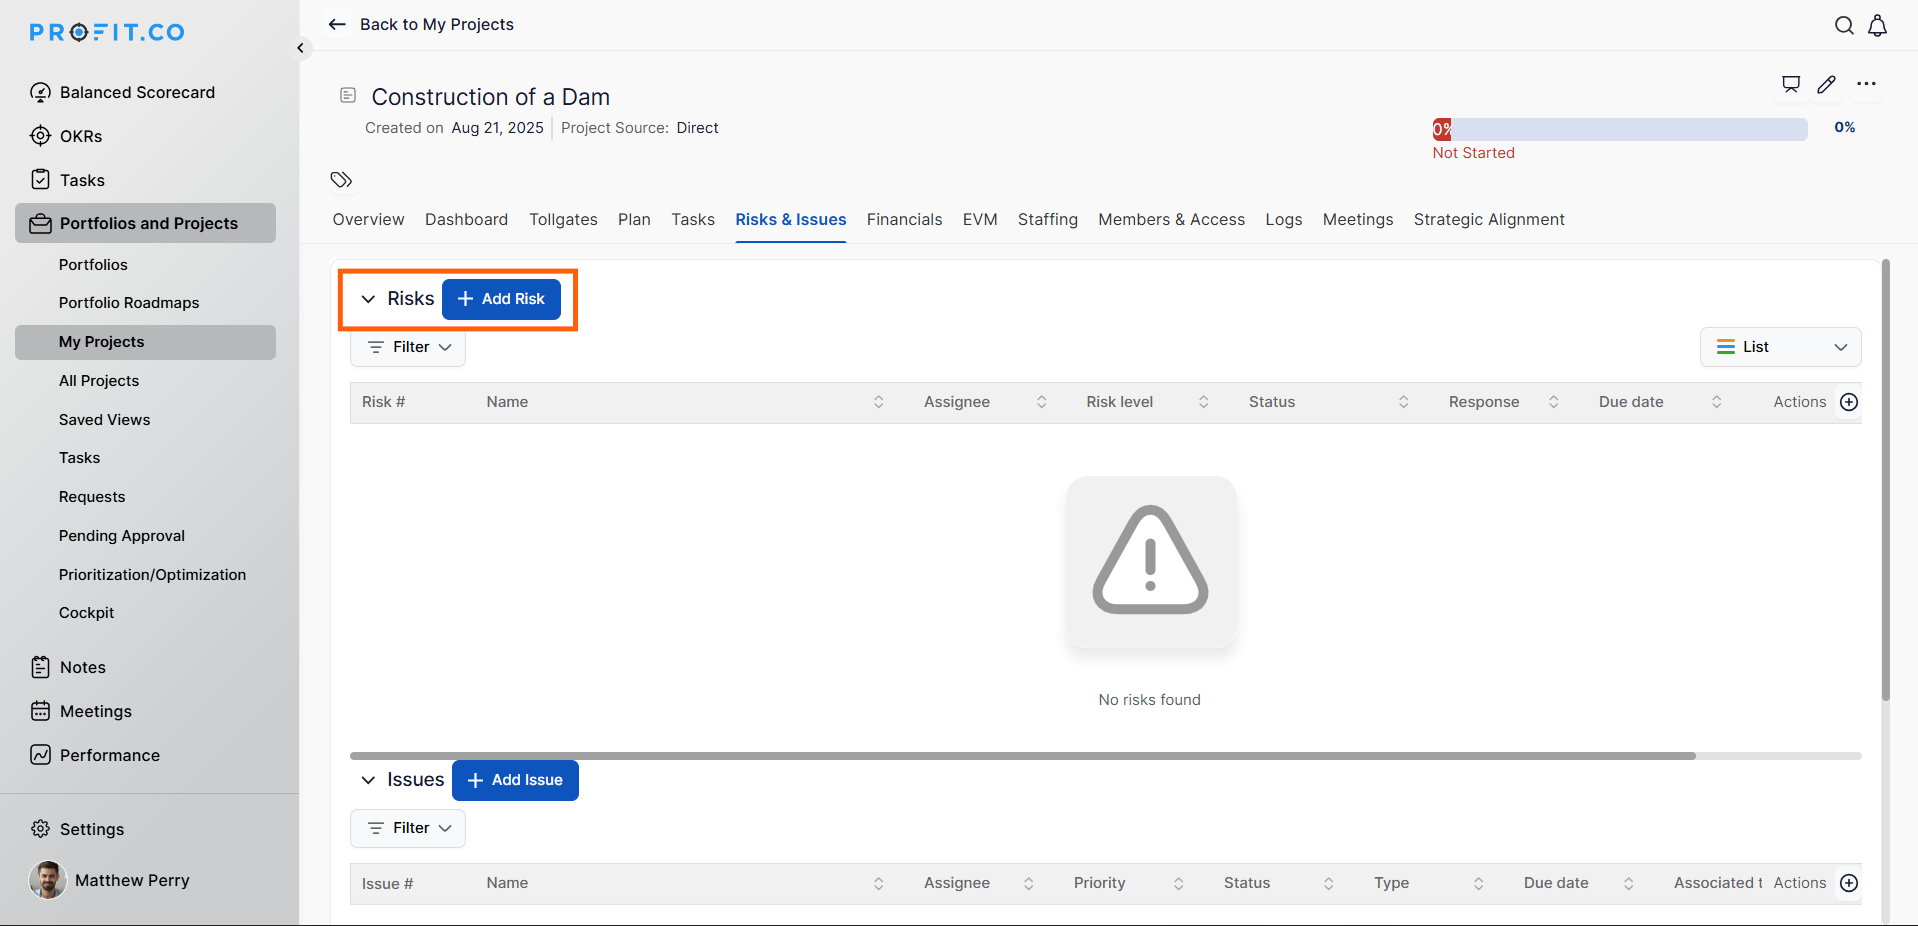
Task: Click the project progress bar
Action: tap(1619, 129)
